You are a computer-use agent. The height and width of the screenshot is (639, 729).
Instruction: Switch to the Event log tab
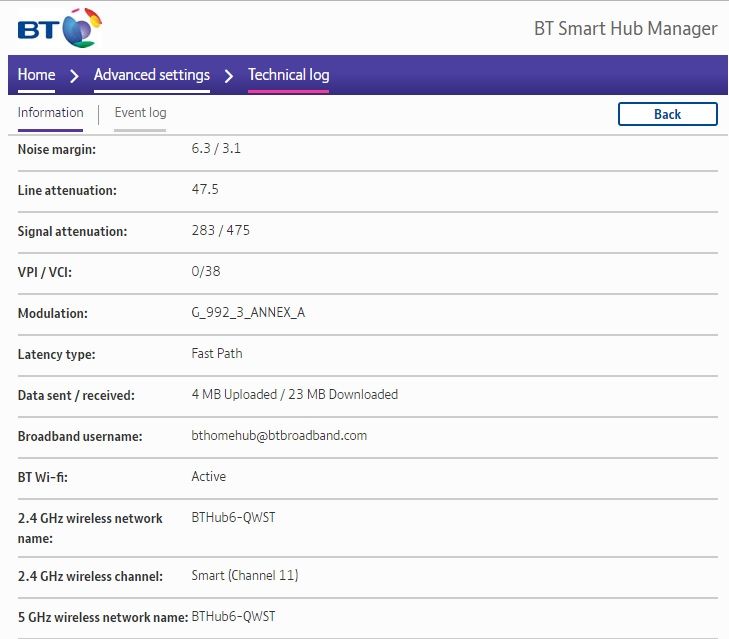tap(140, 113)
